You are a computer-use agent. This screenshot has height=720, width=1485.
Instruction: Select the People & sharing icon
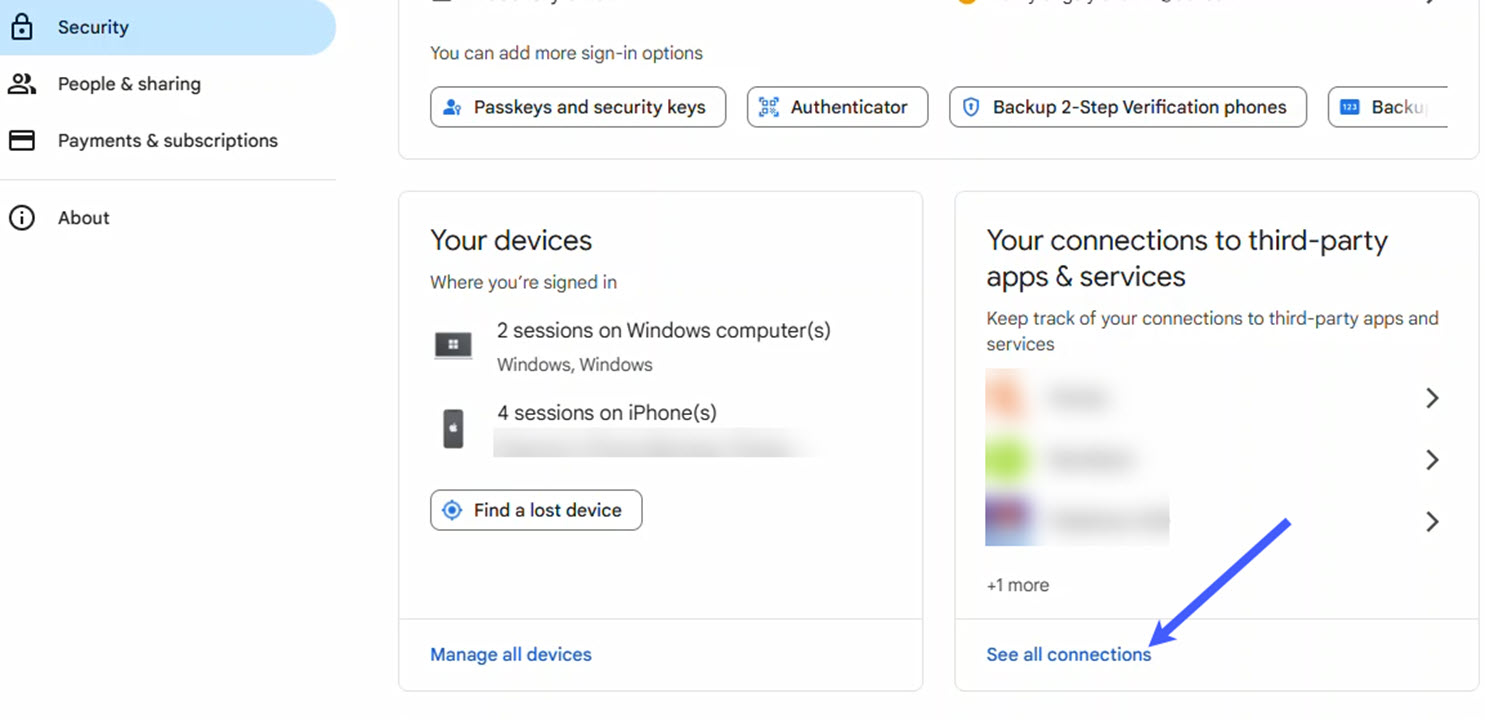[22, 84]
